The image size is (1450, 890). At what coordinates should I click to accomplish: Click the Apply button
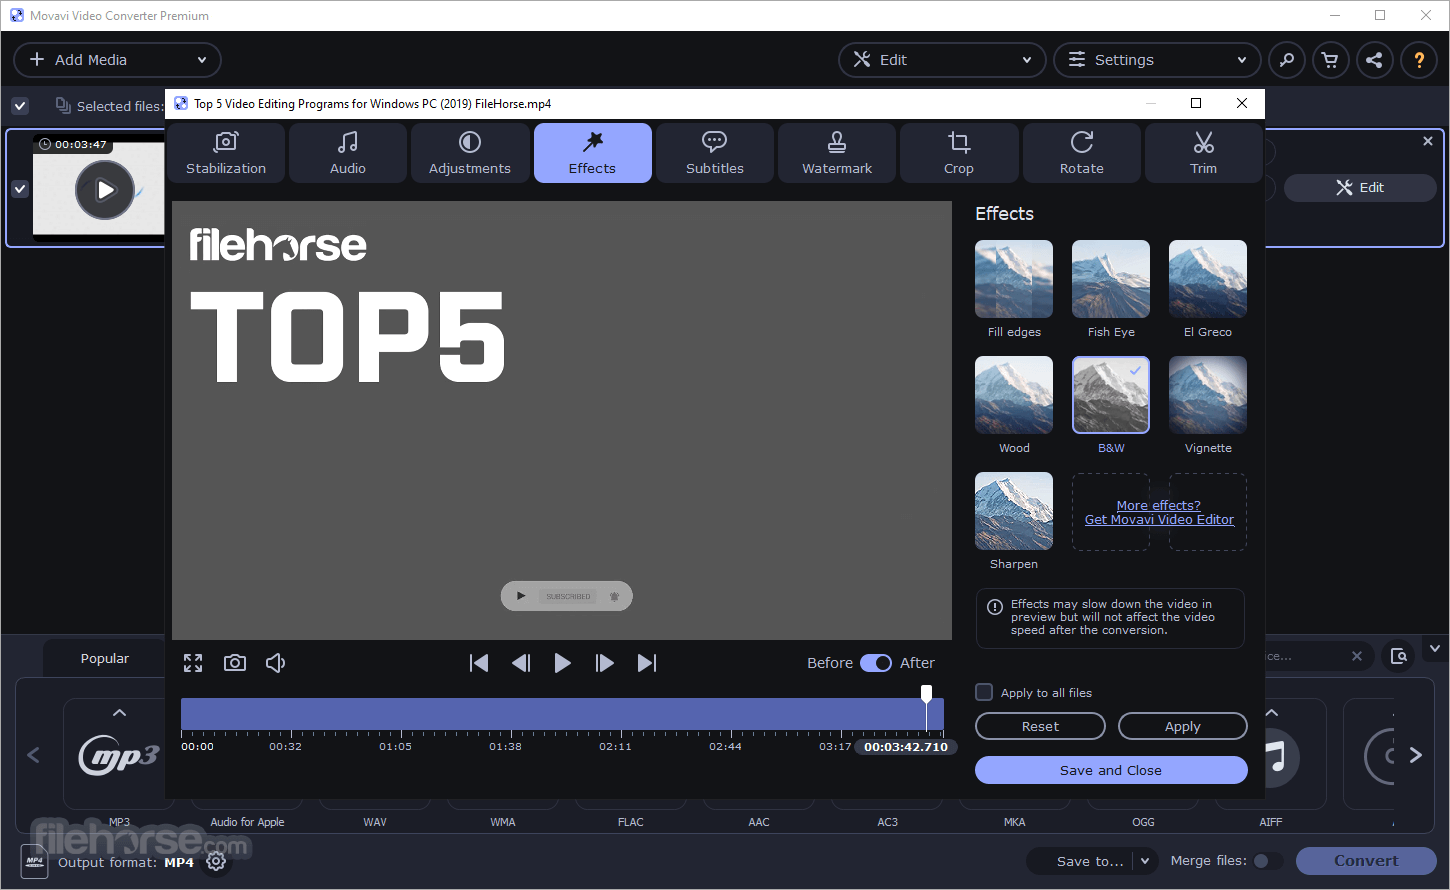tap(1182, 726)
